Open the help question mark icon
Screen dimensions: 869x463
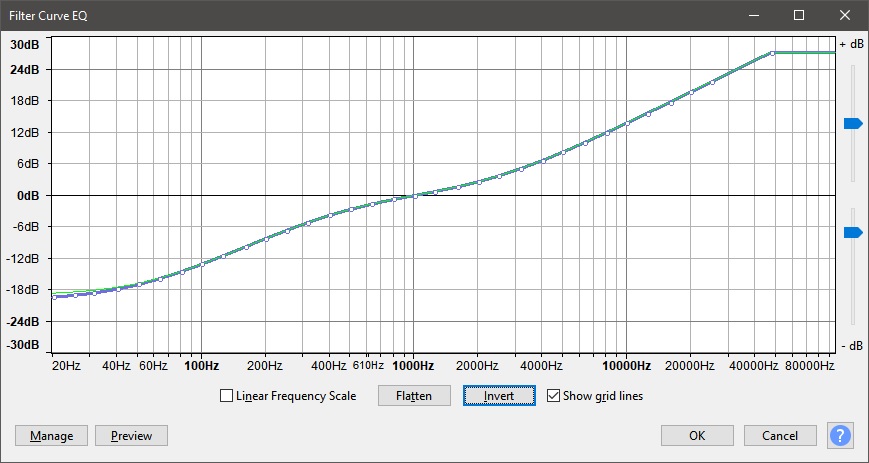[840, 435]
